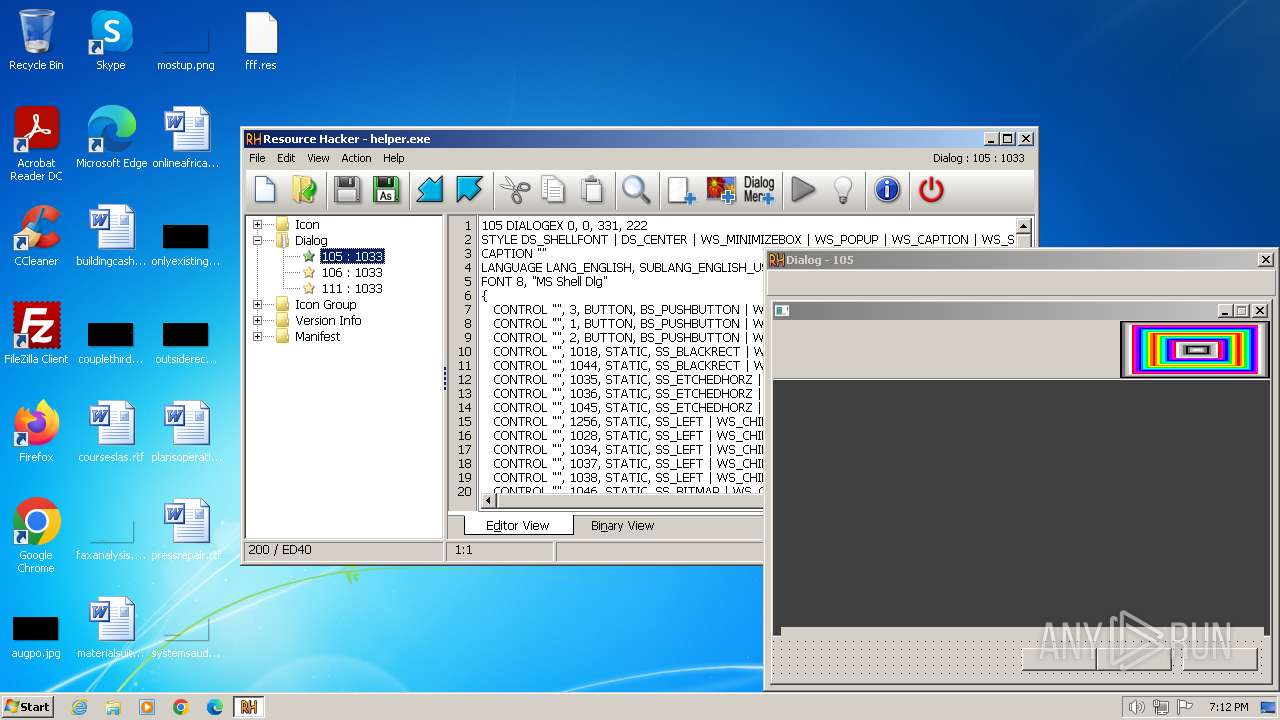Click the Add image resource icon
The height and width of the screenshot is (720, 1280).
click(x=720, y=189)
